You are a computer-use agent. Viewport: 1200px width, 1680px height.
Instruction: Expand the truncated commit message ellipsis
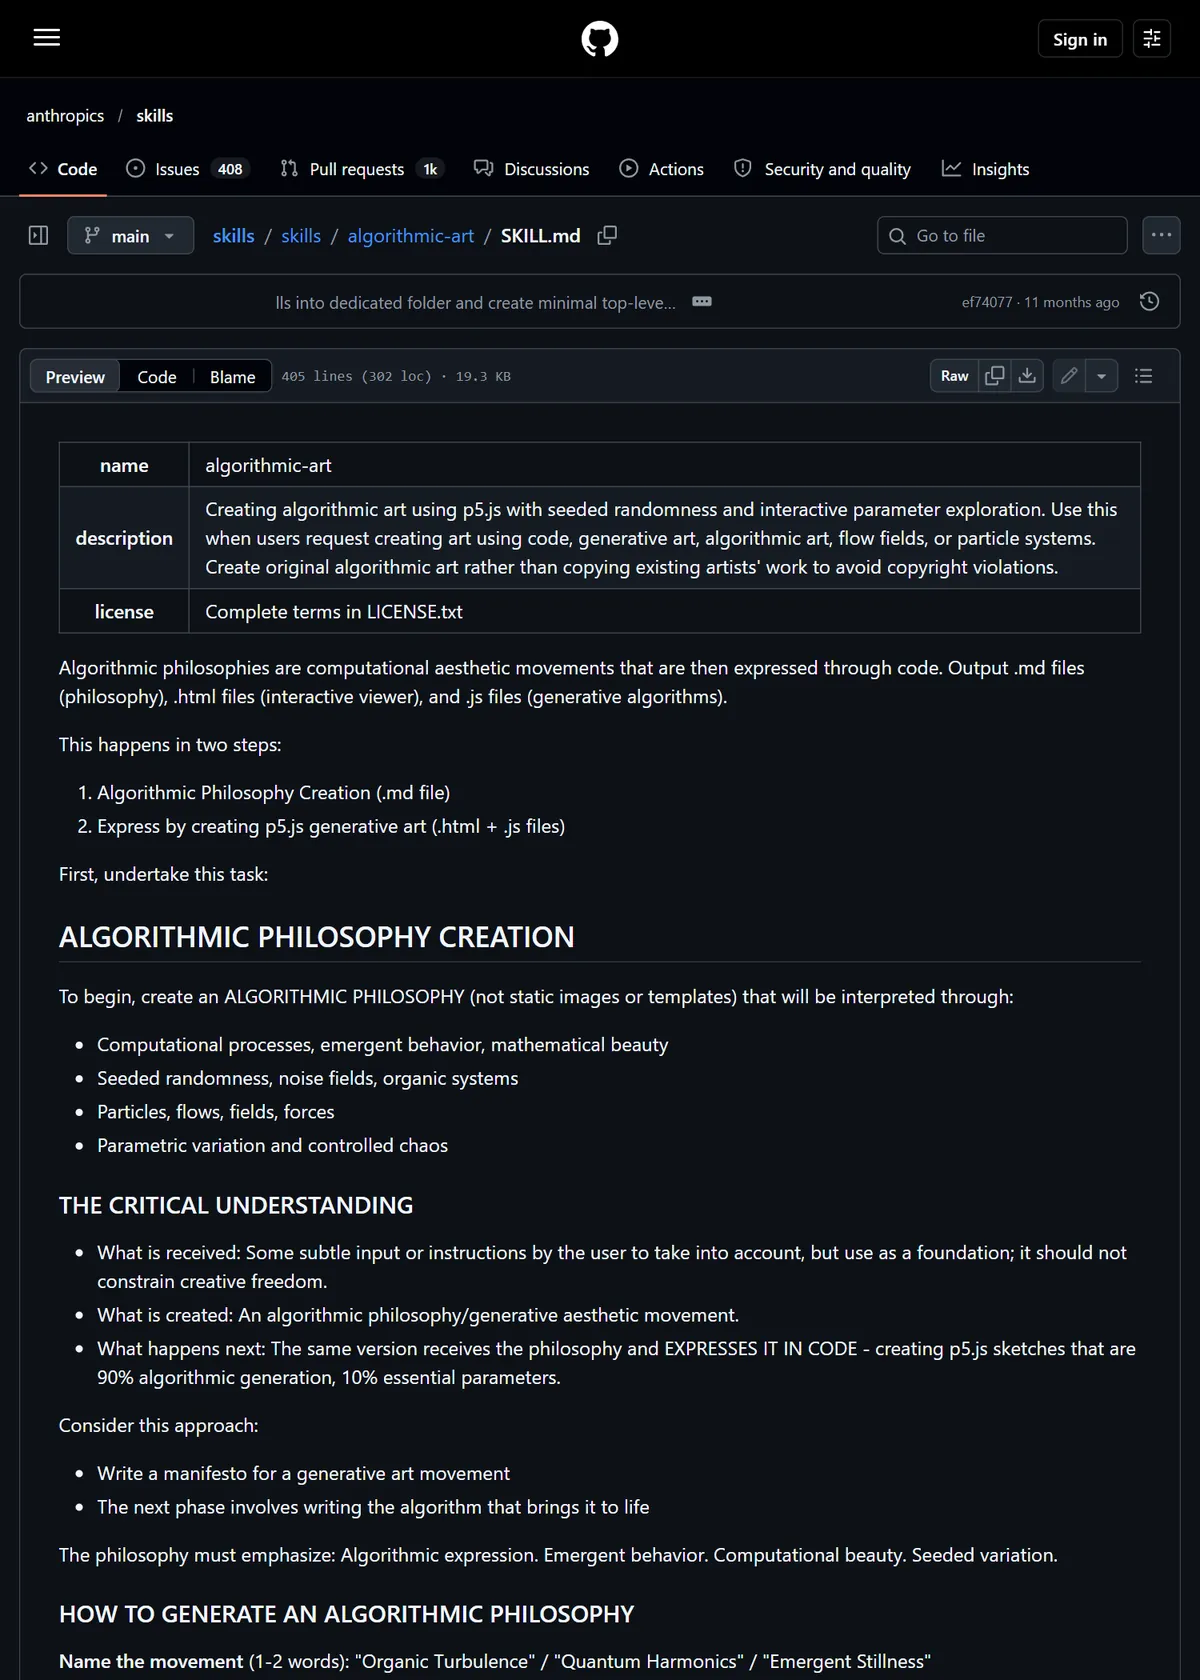(702, 302)
